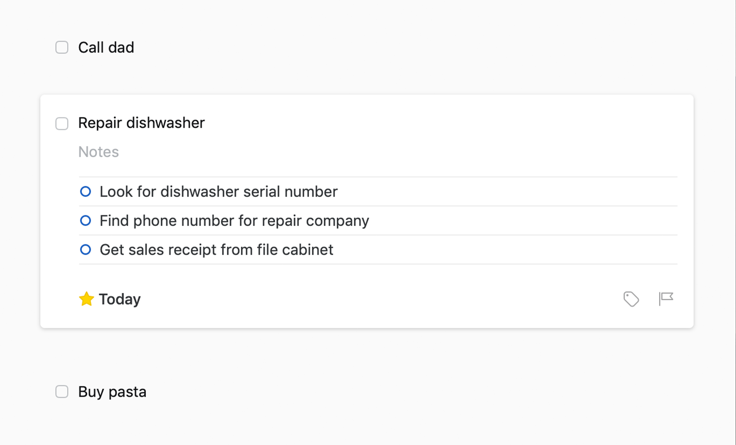This screenshot has width=736, height=445.
Task: Edit 'Get sales receipt from file cabinet' text
Action: point(216,250)
